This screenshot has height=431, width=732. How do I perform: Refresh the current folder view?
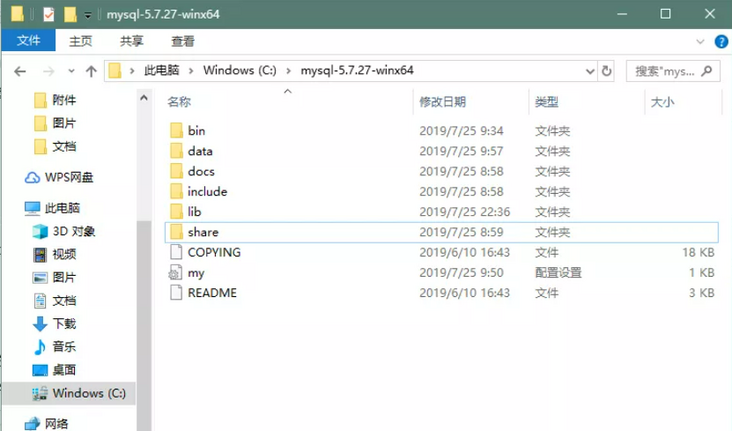(606, 71)
